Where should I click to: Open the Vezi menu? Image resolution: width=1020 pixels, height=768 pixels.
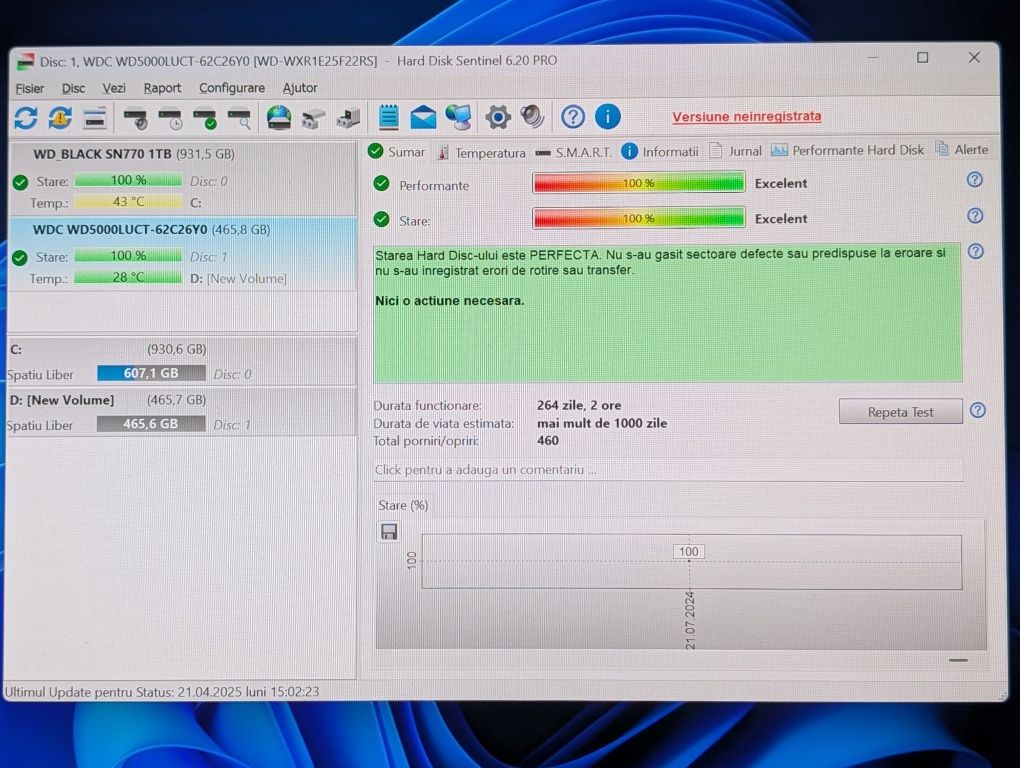pyautogui.click(x=114, y=88)
